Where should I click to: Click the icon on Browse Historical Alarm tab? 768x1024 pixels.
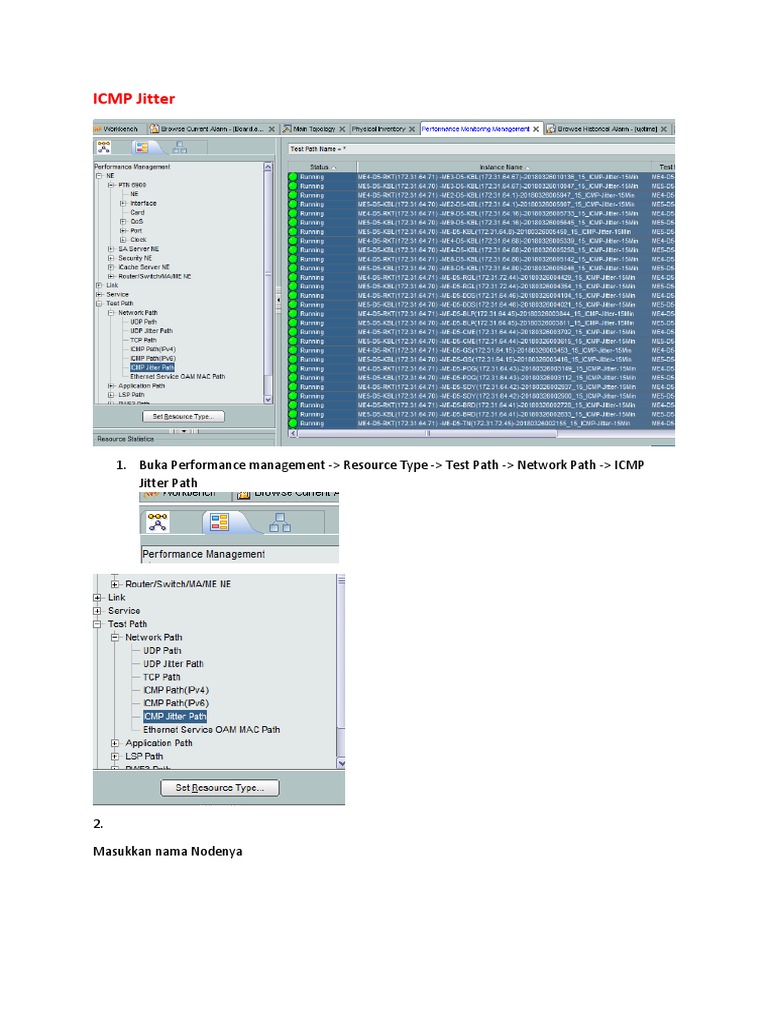coord(551,129)
